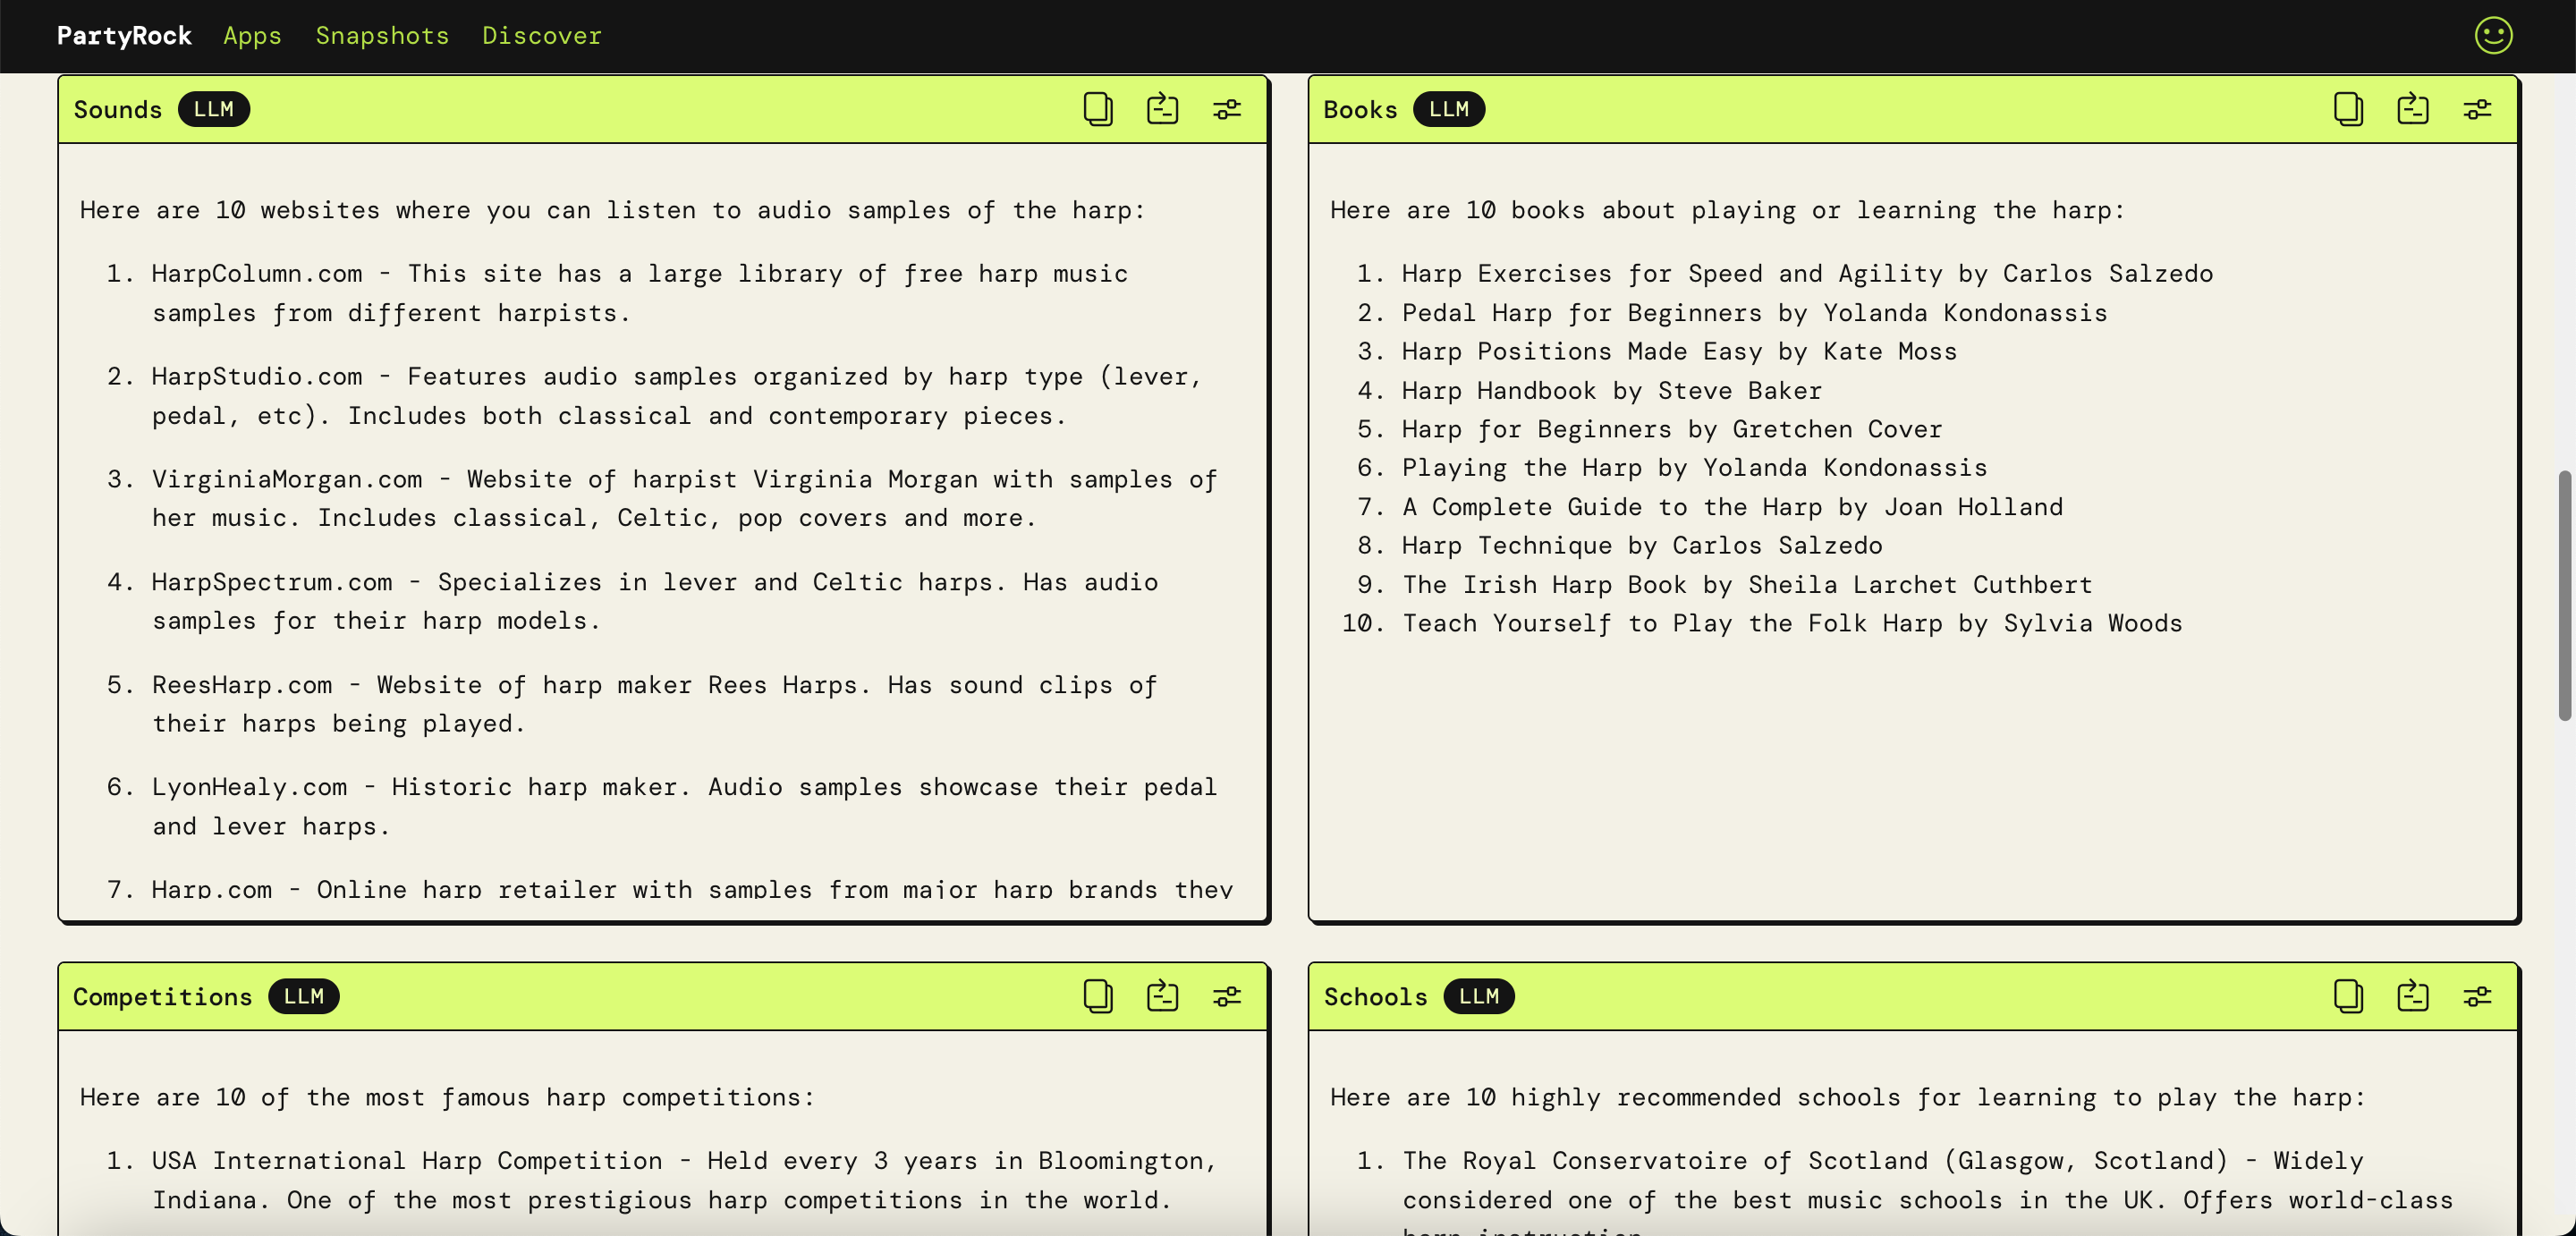Click the page vertical scrollbar thumb
Image resolution: width=2576 pixels, height=1236 pixels.
2564,595
